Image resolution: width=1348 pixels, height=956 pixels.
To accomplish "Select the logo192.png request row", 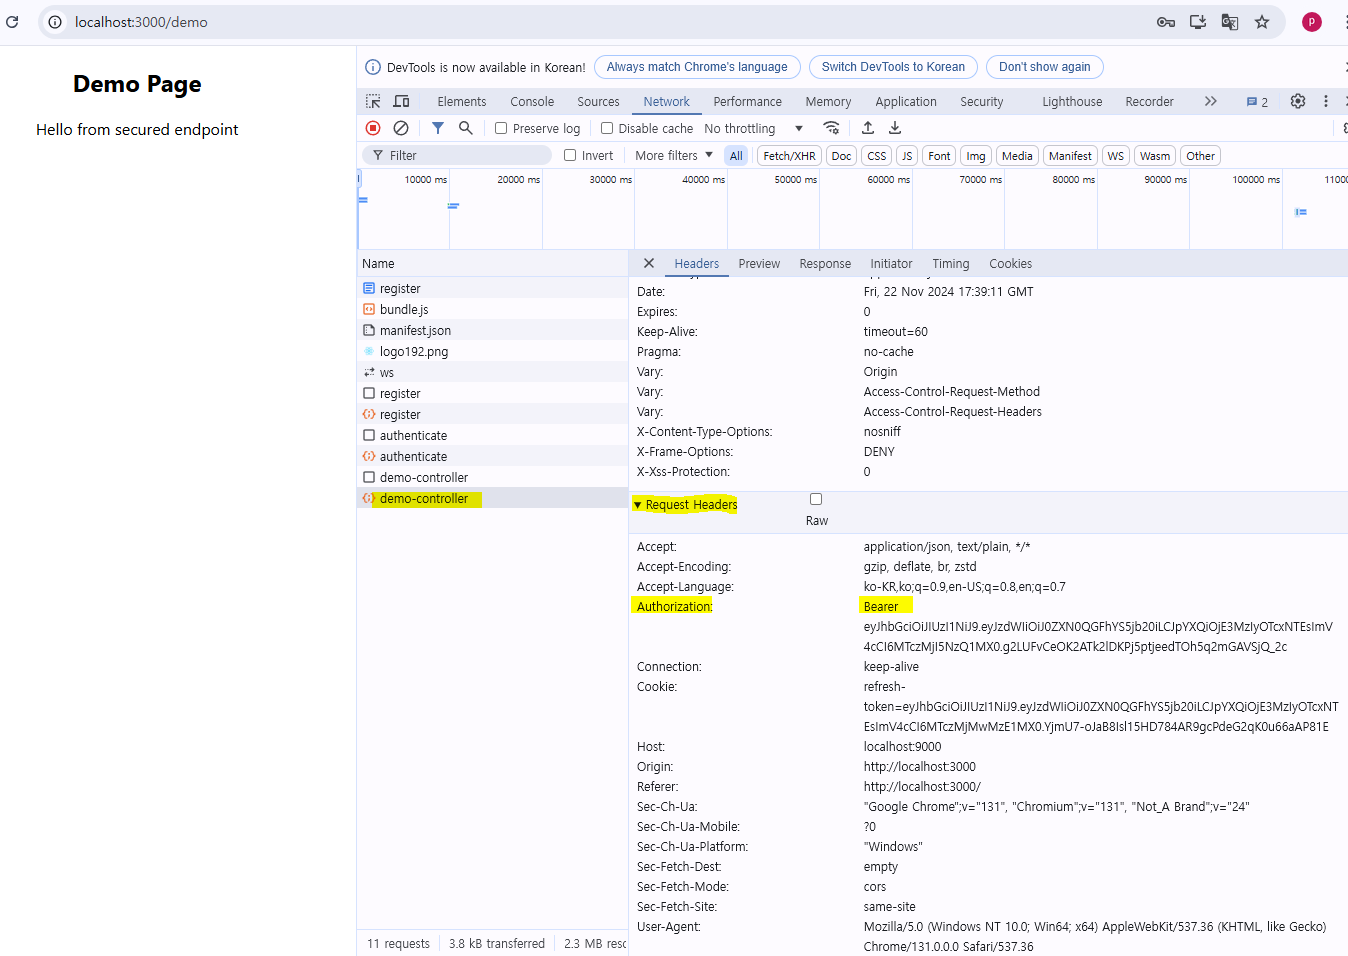I will tap(492, 351).
